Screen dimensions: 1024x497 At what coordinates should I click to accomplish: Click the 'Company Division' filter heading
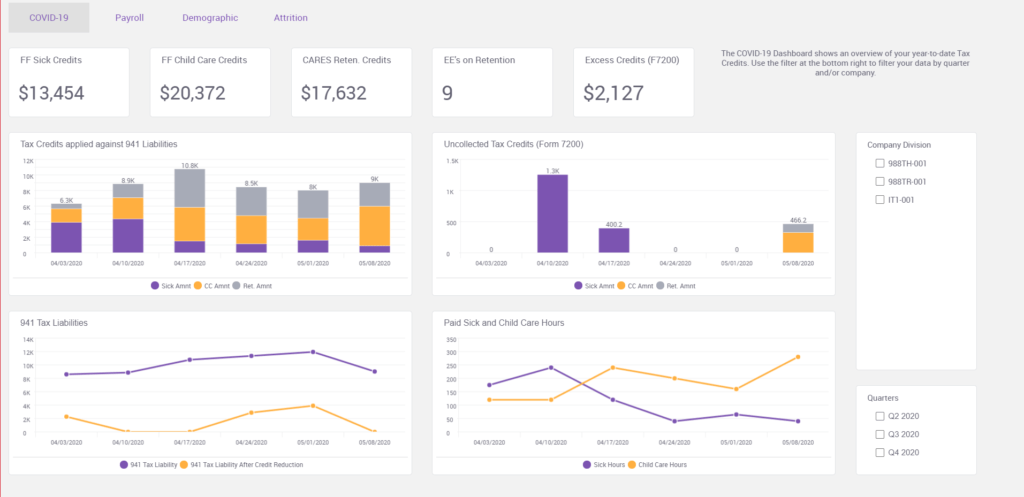point(899,145)
